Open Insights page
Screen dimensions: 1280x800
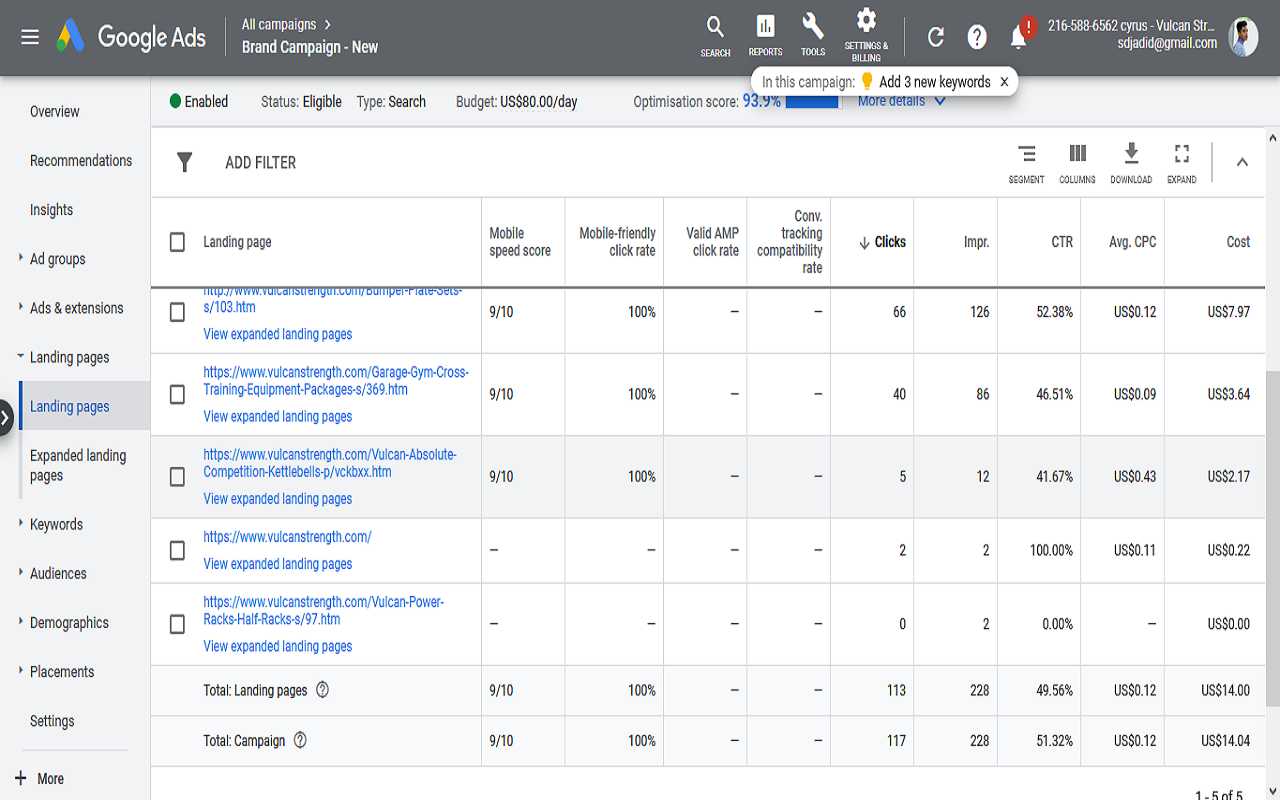pyautogui.click(x=51, y=209)
